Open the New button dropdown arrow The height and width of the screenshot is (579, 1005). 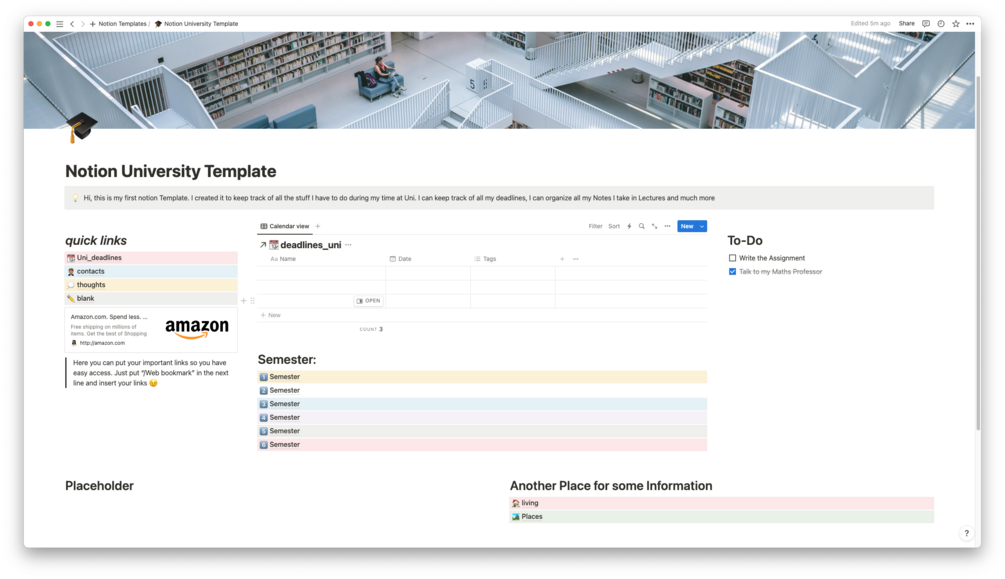702,226
